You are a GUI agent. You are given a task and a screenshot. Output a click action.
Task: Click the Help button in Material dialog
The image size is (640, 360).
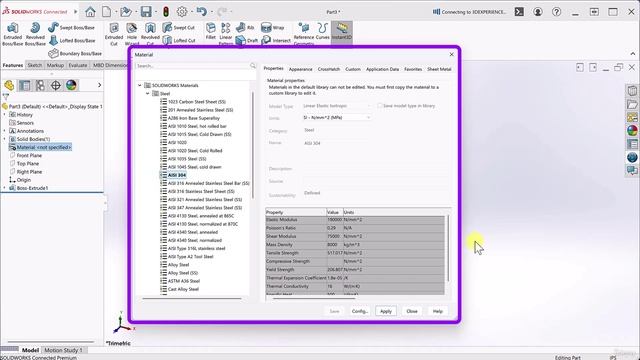pyautogui.click(x=438, y=311)
